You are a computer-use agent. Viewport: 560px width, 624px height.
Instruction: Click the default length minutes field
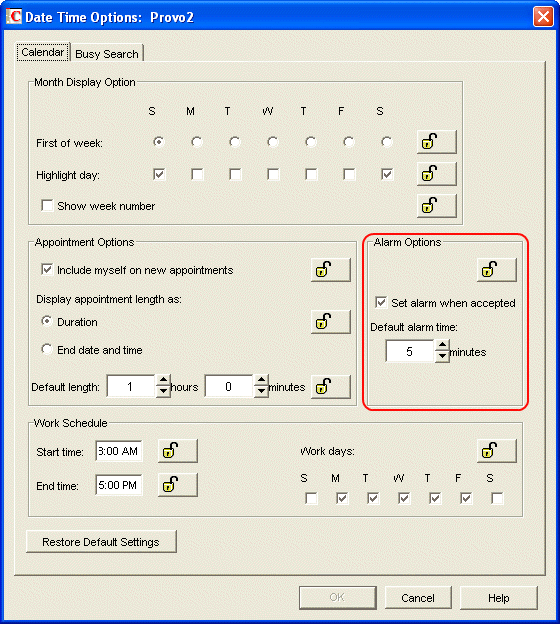[229, 386]
